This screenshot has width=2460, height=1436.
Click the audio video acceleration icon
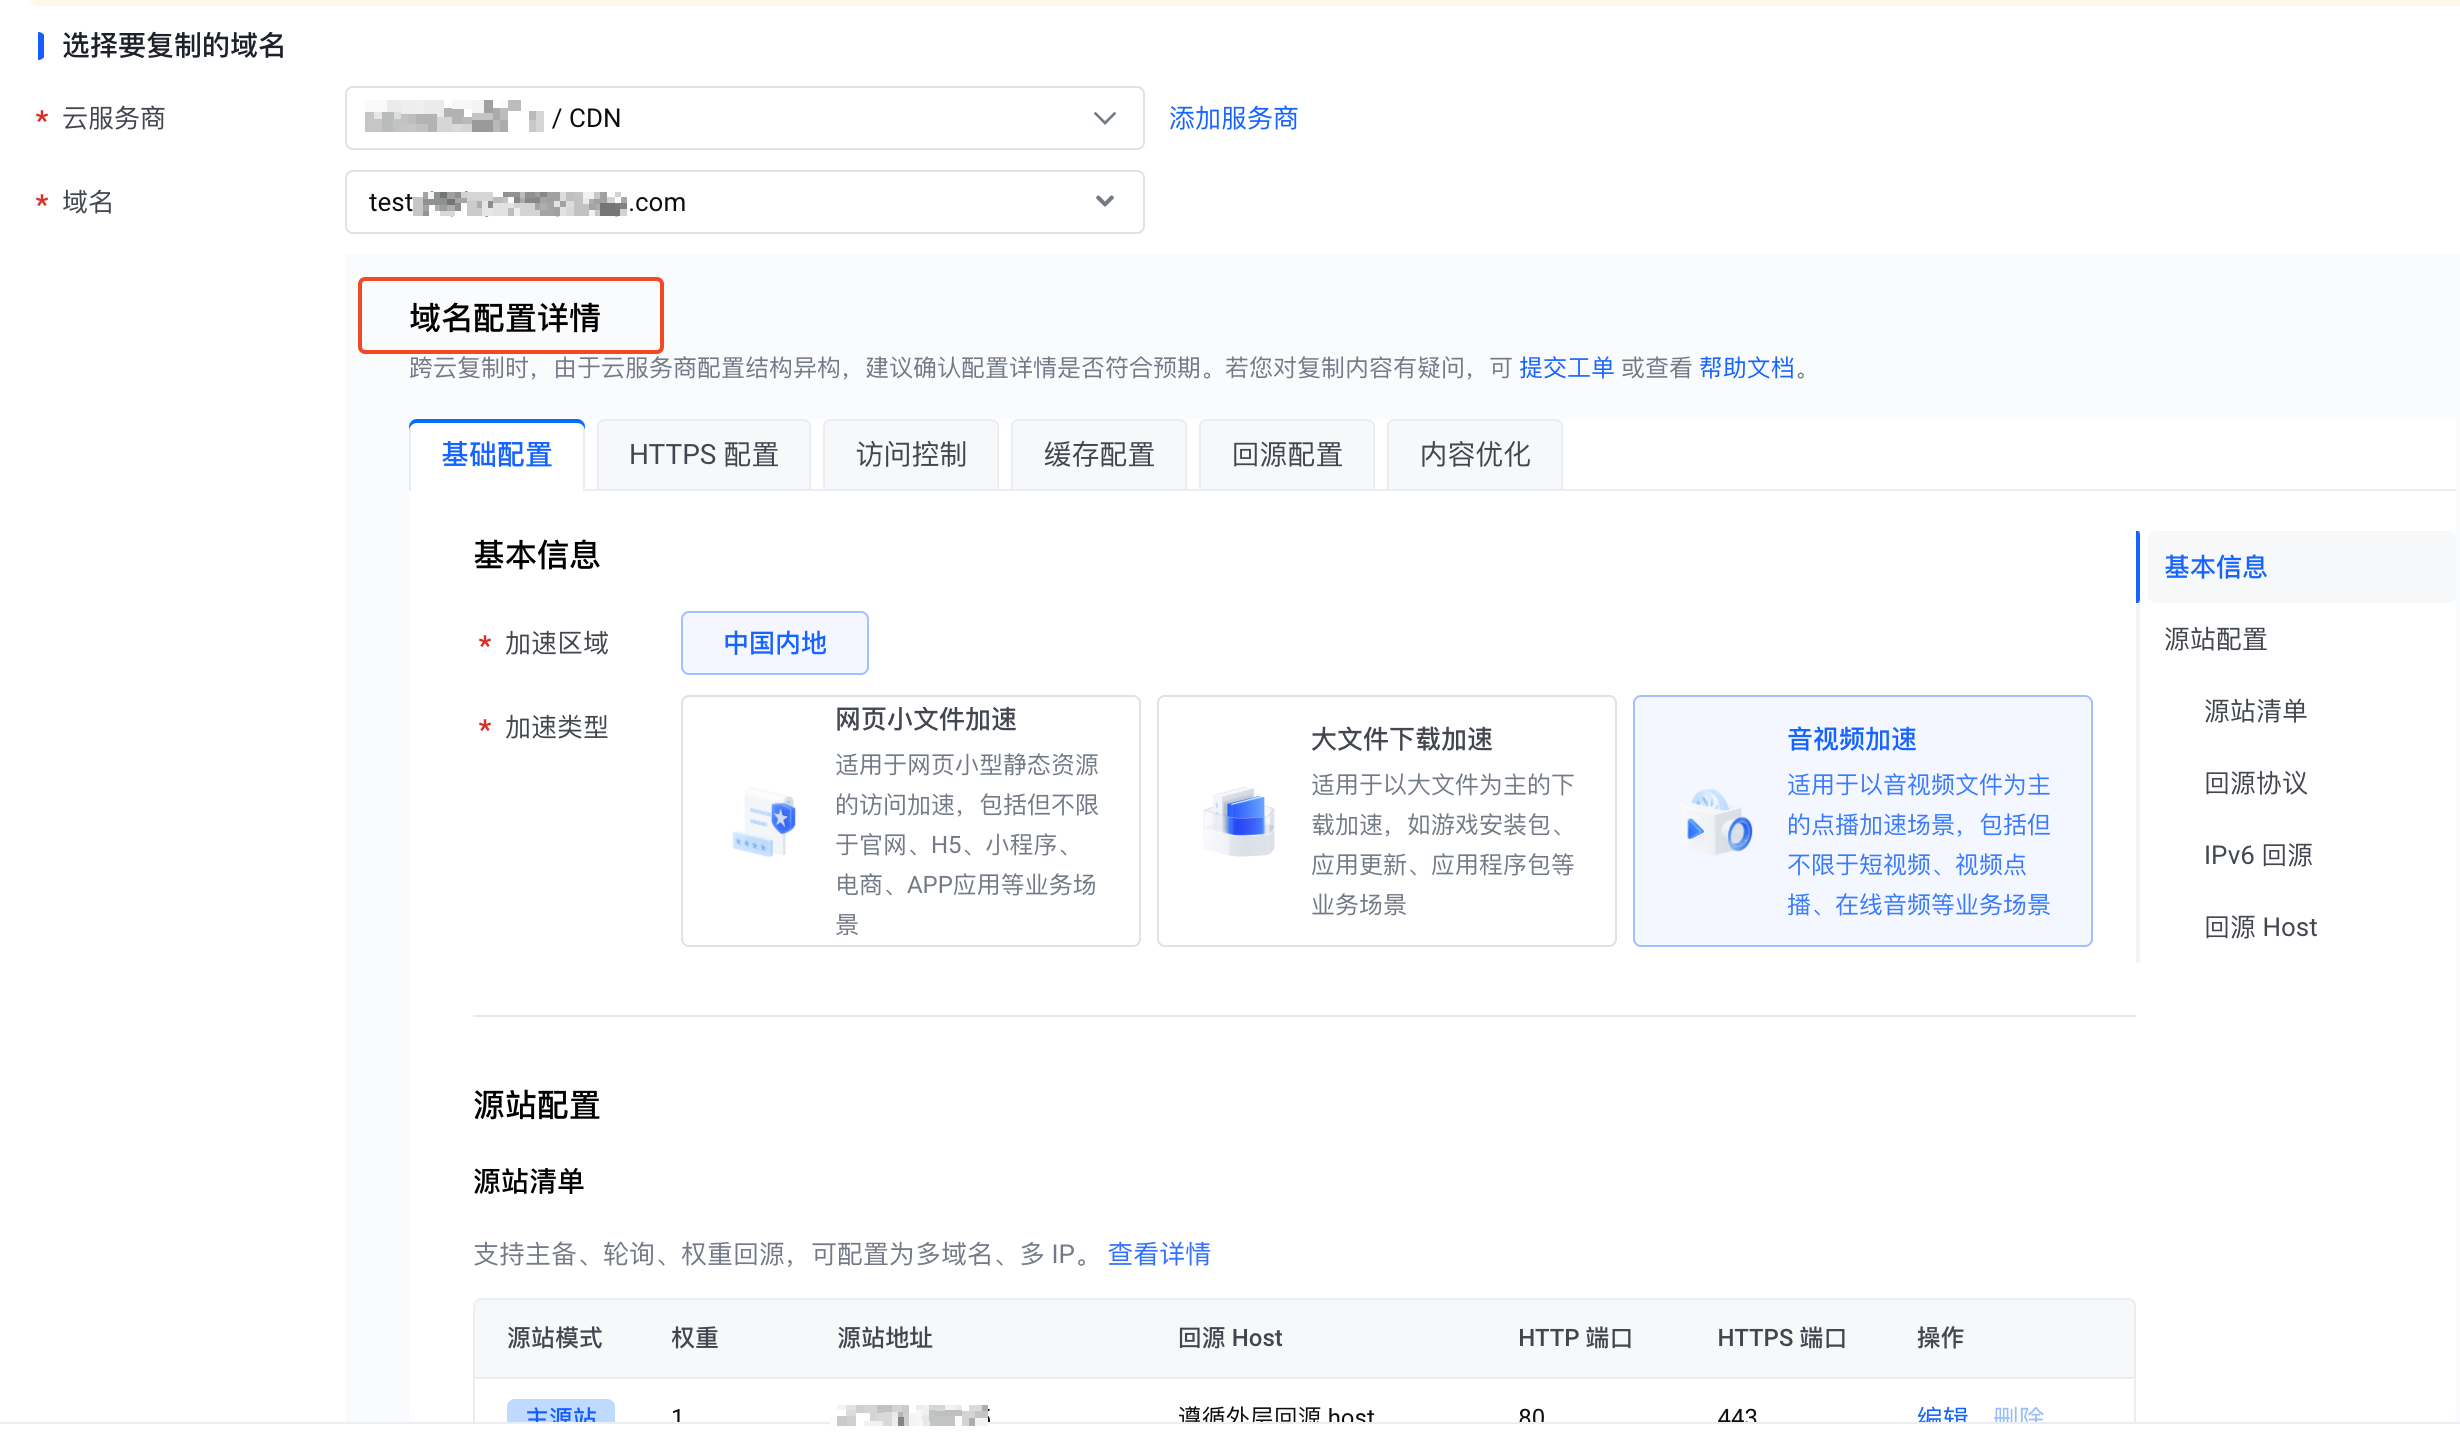(x=1719, y=822)
